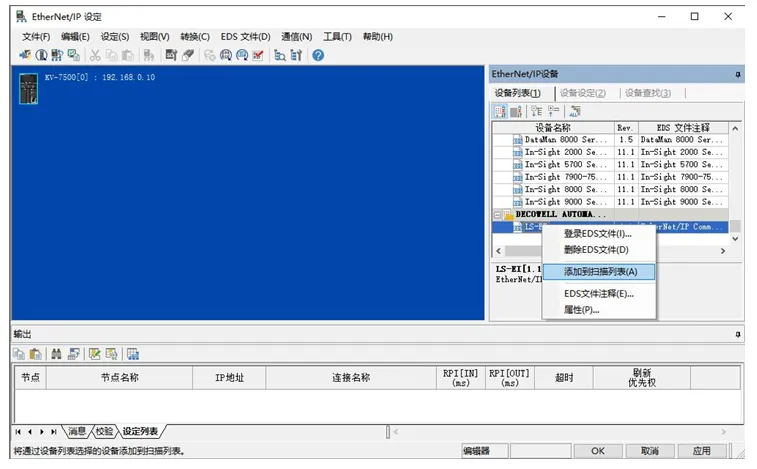757x469 pixels.
Task: Click the scissors Cut icon
Action: point(95,56)
